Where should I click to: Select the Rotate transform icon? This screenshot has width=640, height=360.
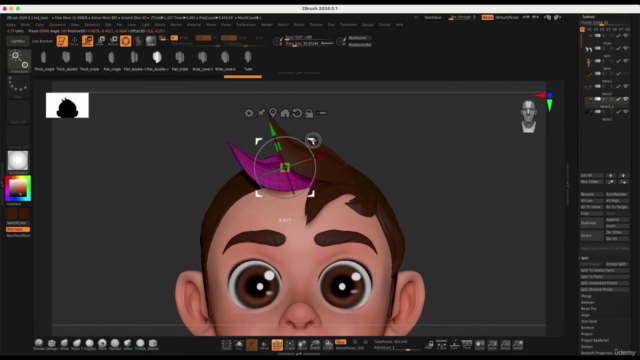113,41
